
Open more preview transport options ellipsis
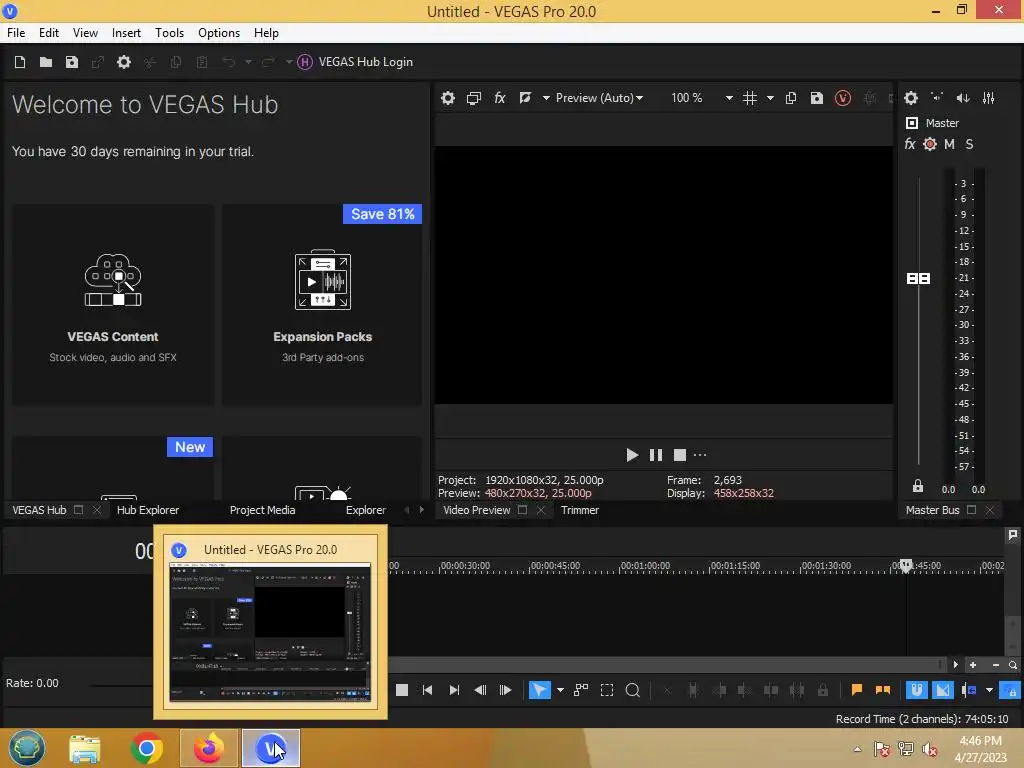click(x=700, y=455)
